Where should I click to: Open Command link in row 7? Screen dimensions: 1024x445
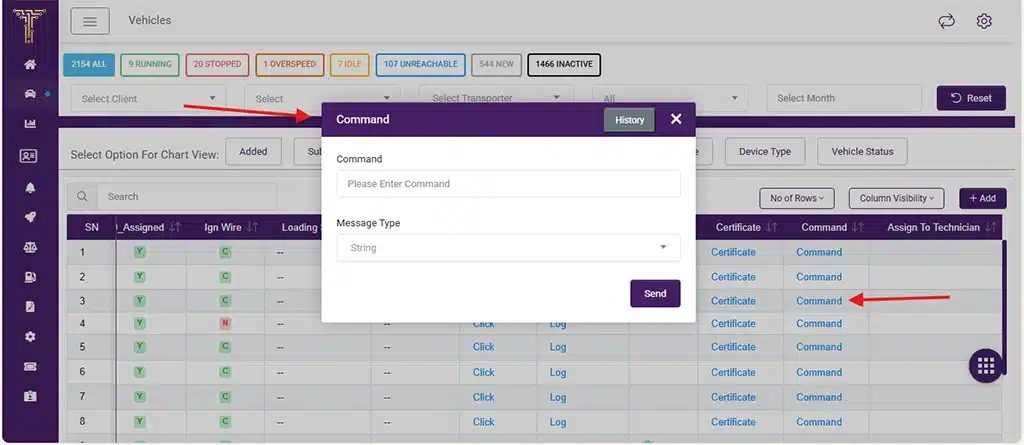pos(819,397)
